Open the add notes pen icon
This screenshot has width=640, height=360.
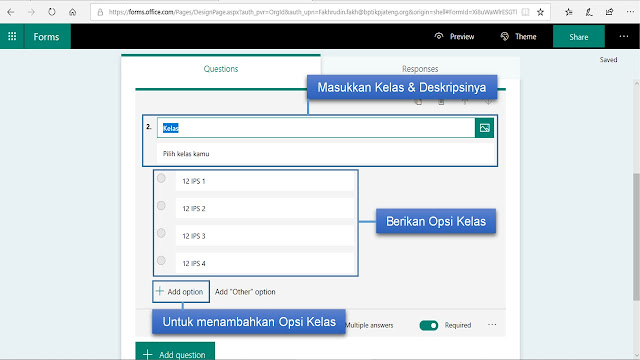[x=589, y=12]
